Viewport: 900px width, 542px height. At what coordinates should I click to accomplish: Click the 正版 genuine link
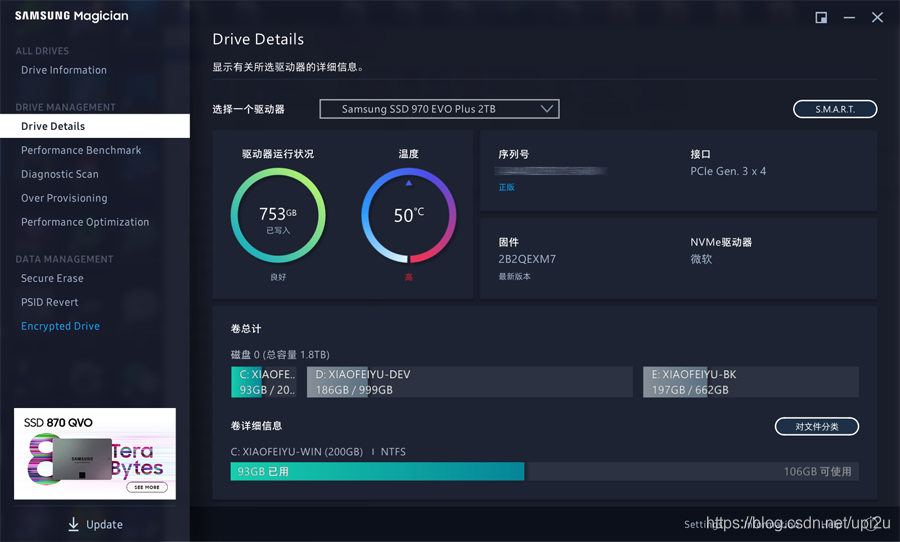tap(506, 187)
